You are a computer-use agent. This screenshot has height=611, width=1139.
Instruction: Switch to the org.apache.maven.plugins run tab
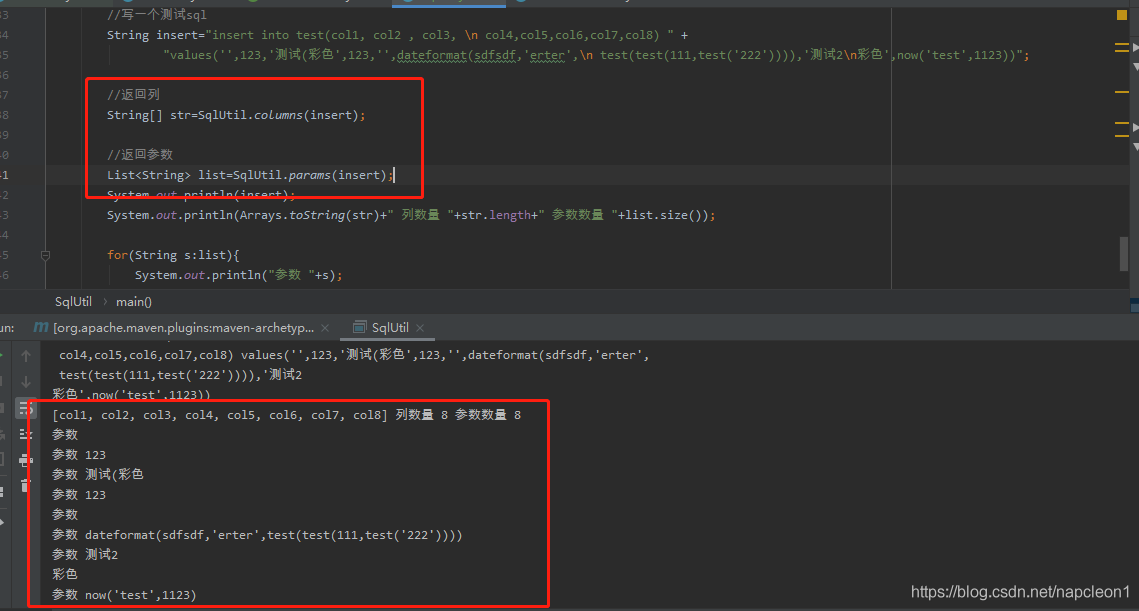(x=183, y=328)
